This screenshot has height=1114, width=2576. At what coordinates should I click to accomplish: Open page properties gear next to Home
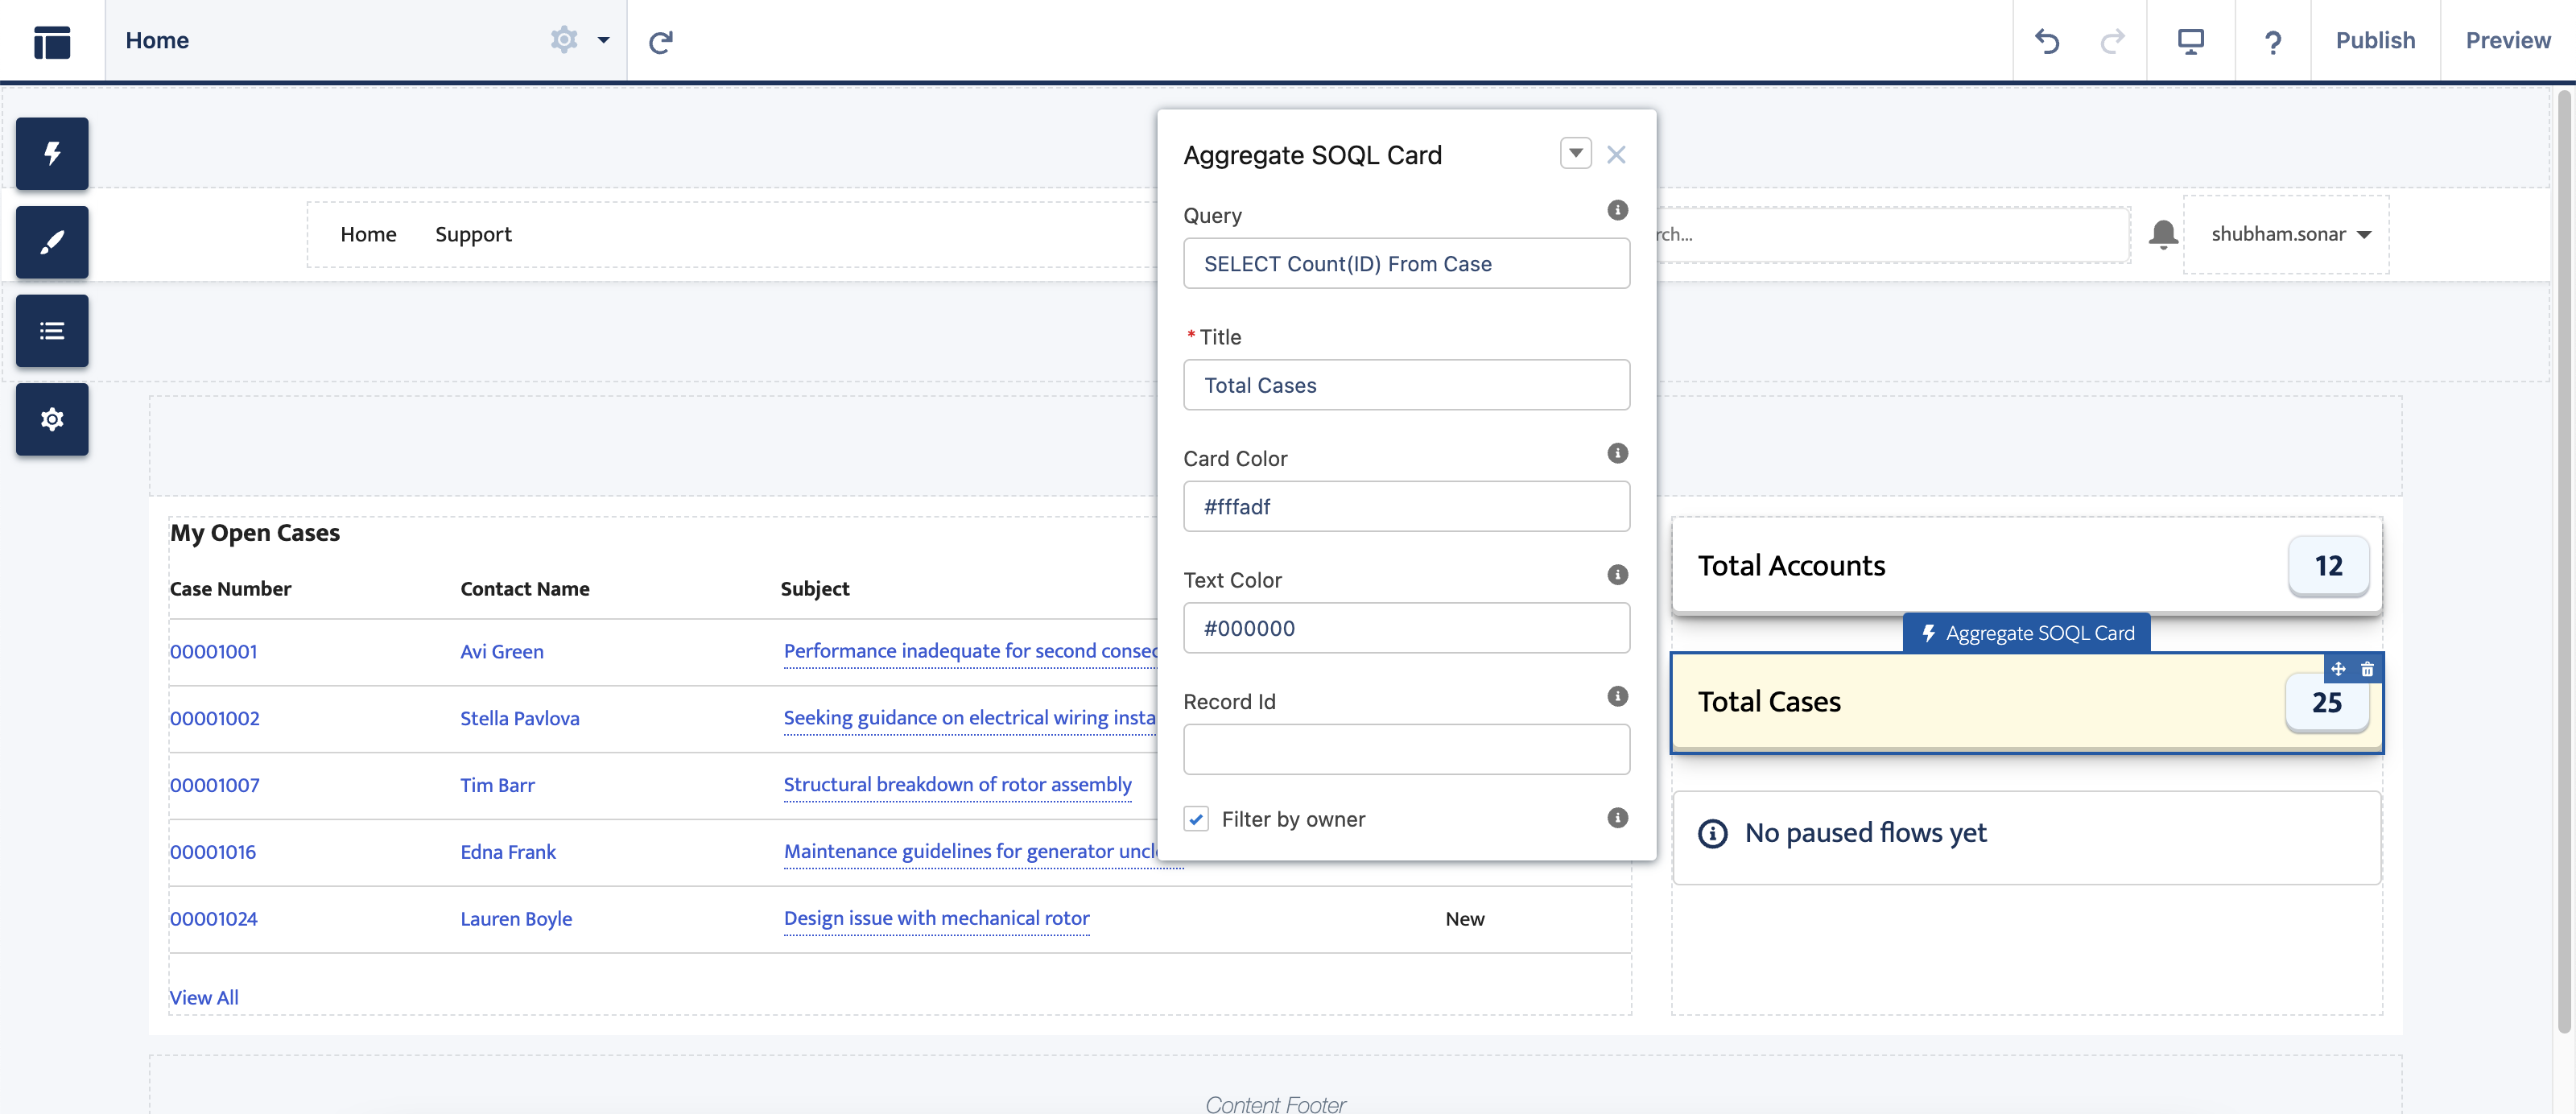564,40
